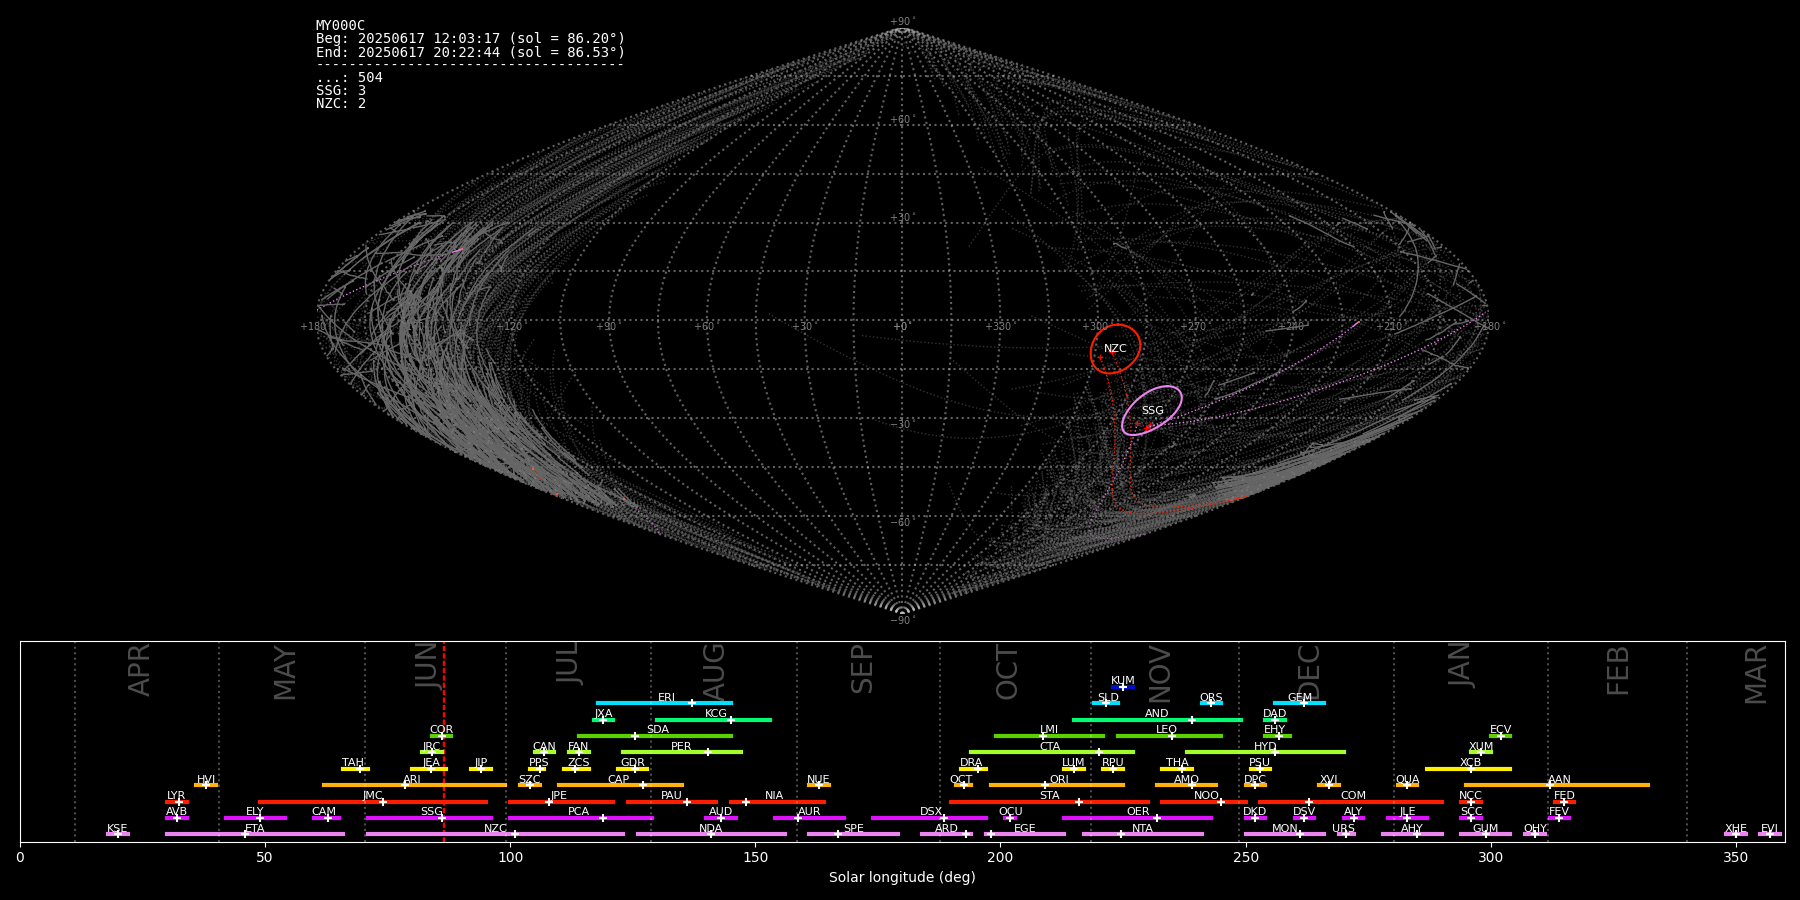Click the JRC shower label
Screen dimensions: 1800x900
[431, 747]
